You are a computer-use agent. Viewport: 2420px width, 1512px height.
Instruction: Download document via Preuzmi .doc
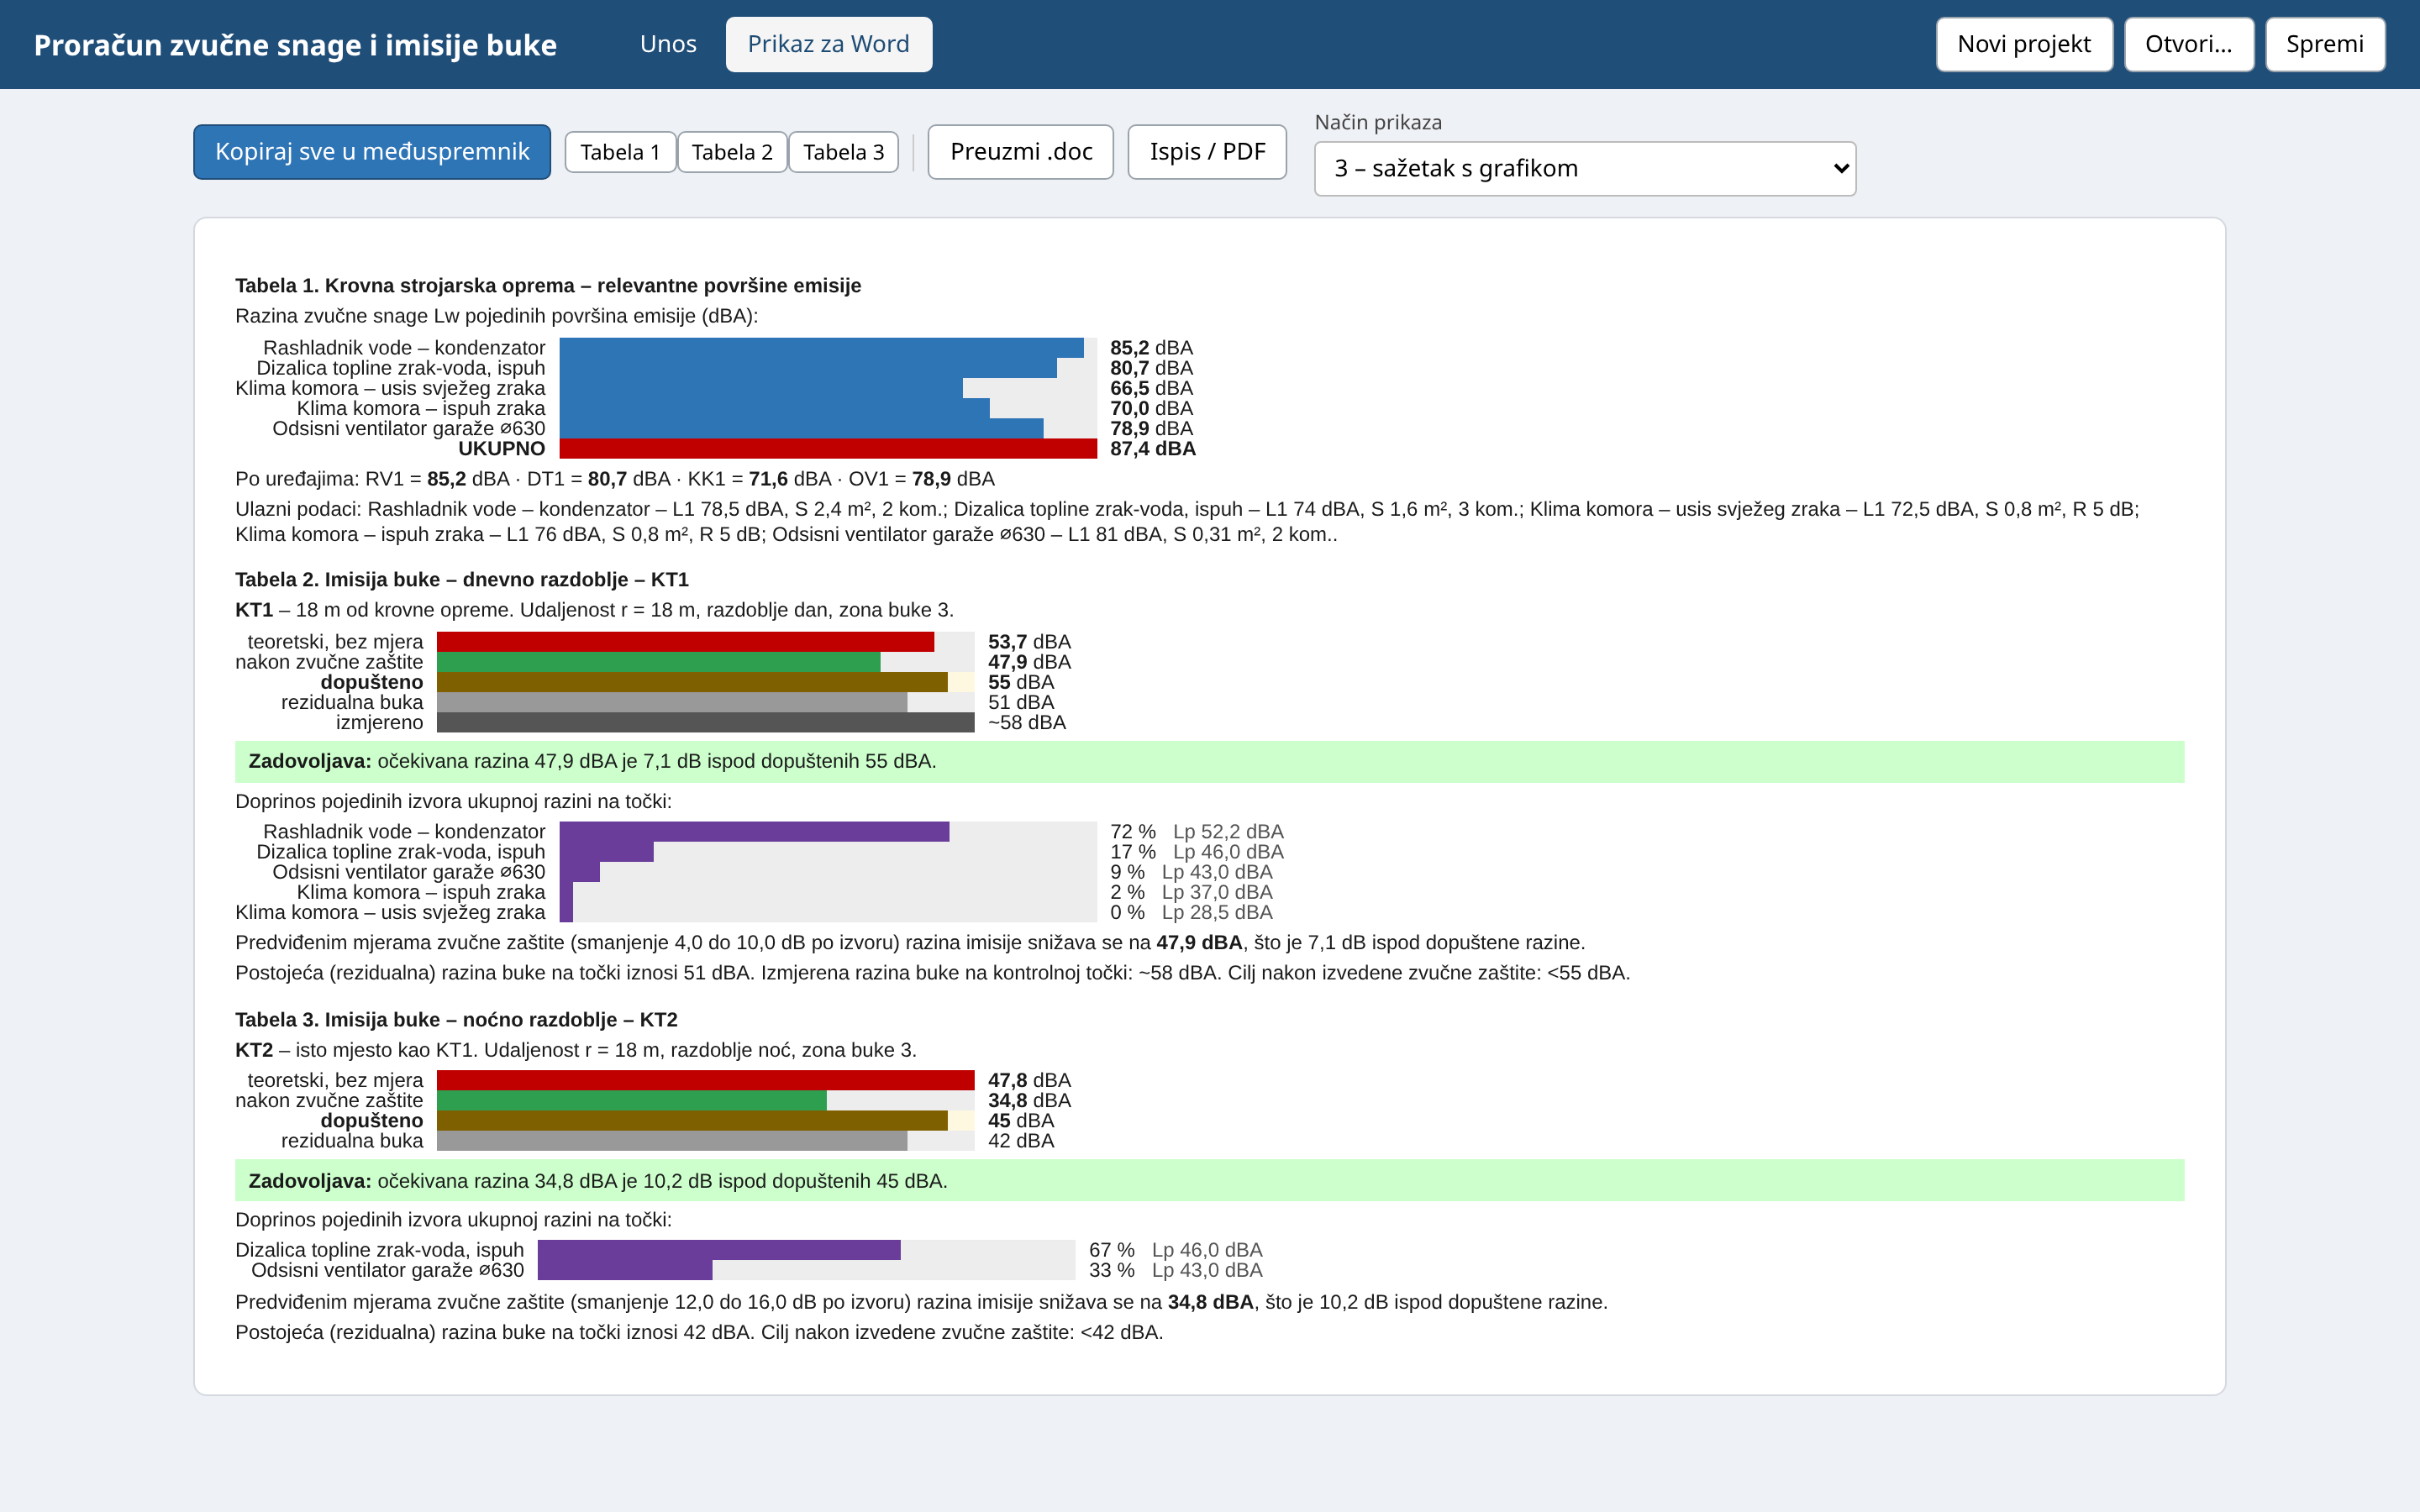(1020, 152)
